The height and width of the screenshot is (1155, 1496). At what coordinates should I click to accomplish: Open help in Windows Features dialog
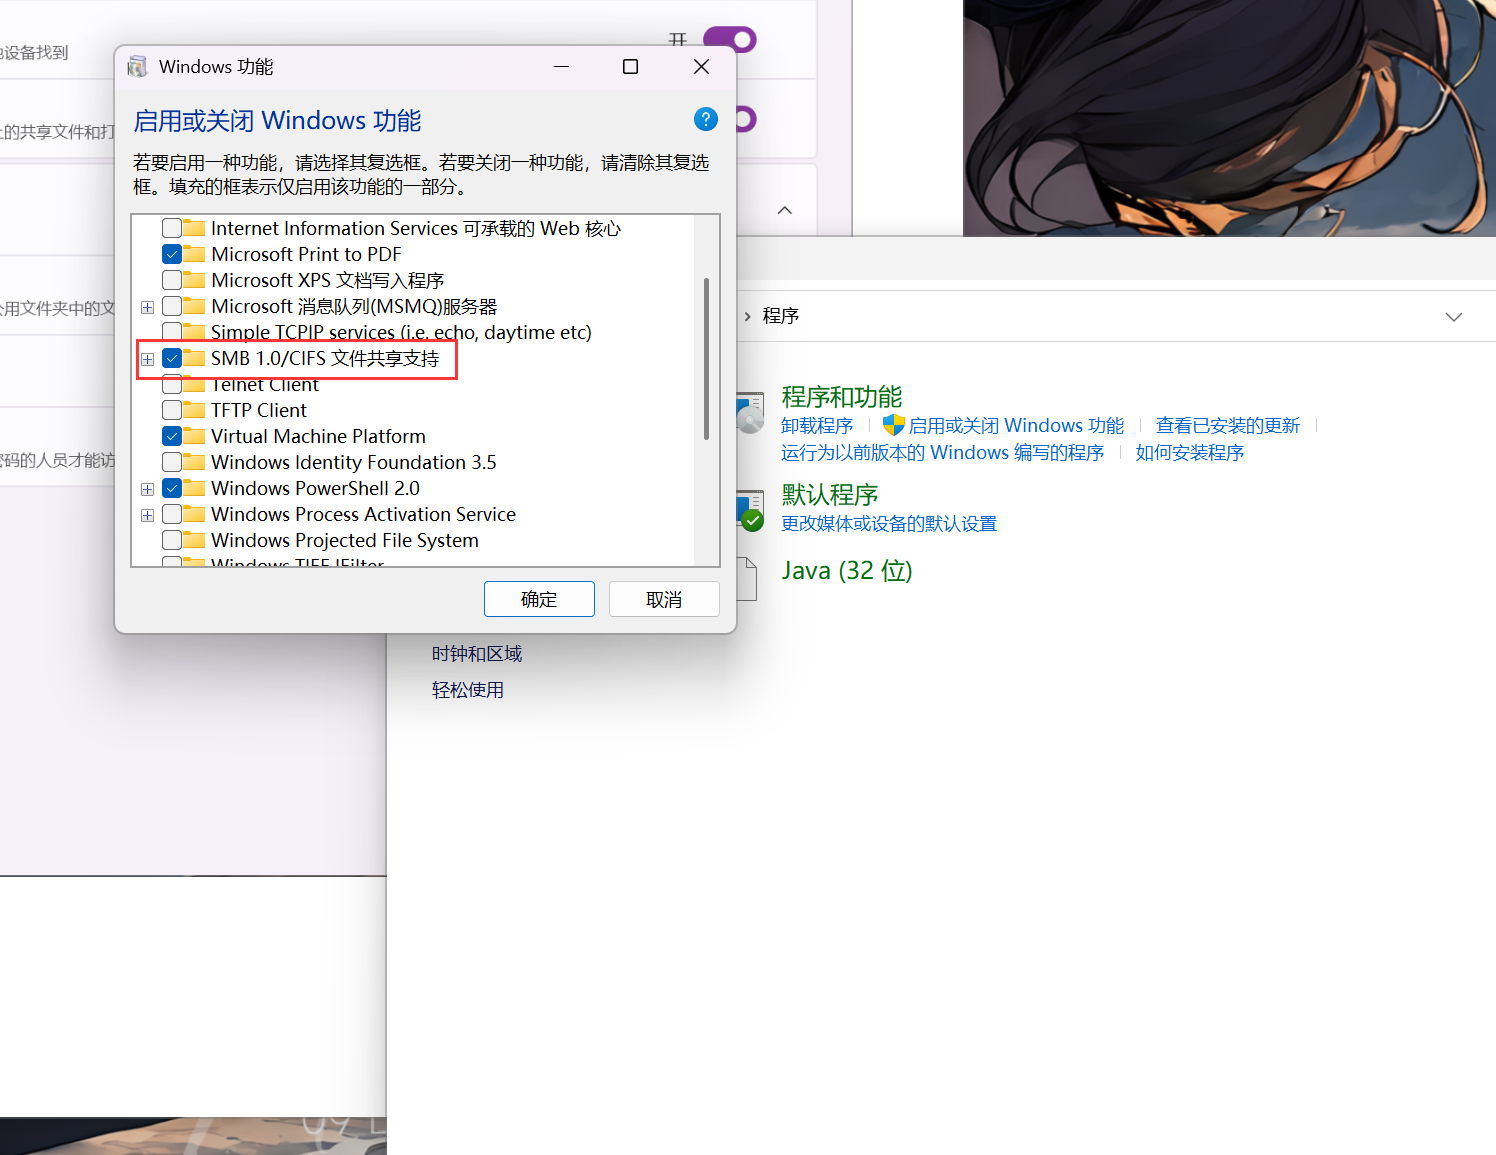706,120
